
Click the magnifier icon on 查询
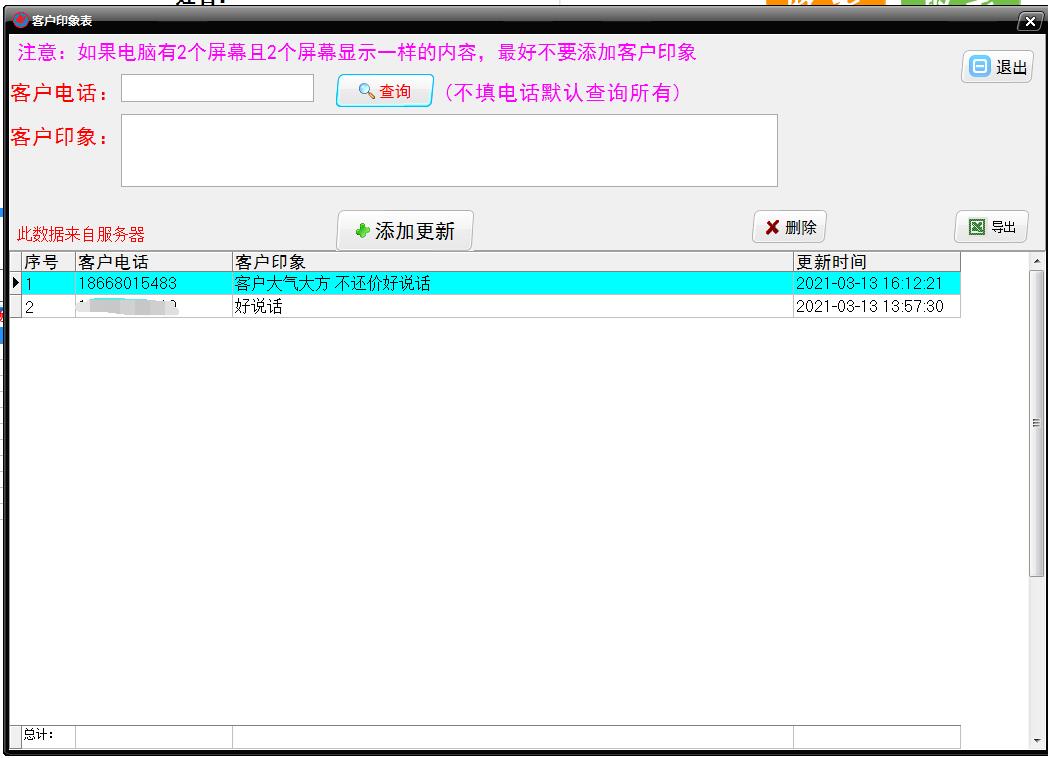366,91
